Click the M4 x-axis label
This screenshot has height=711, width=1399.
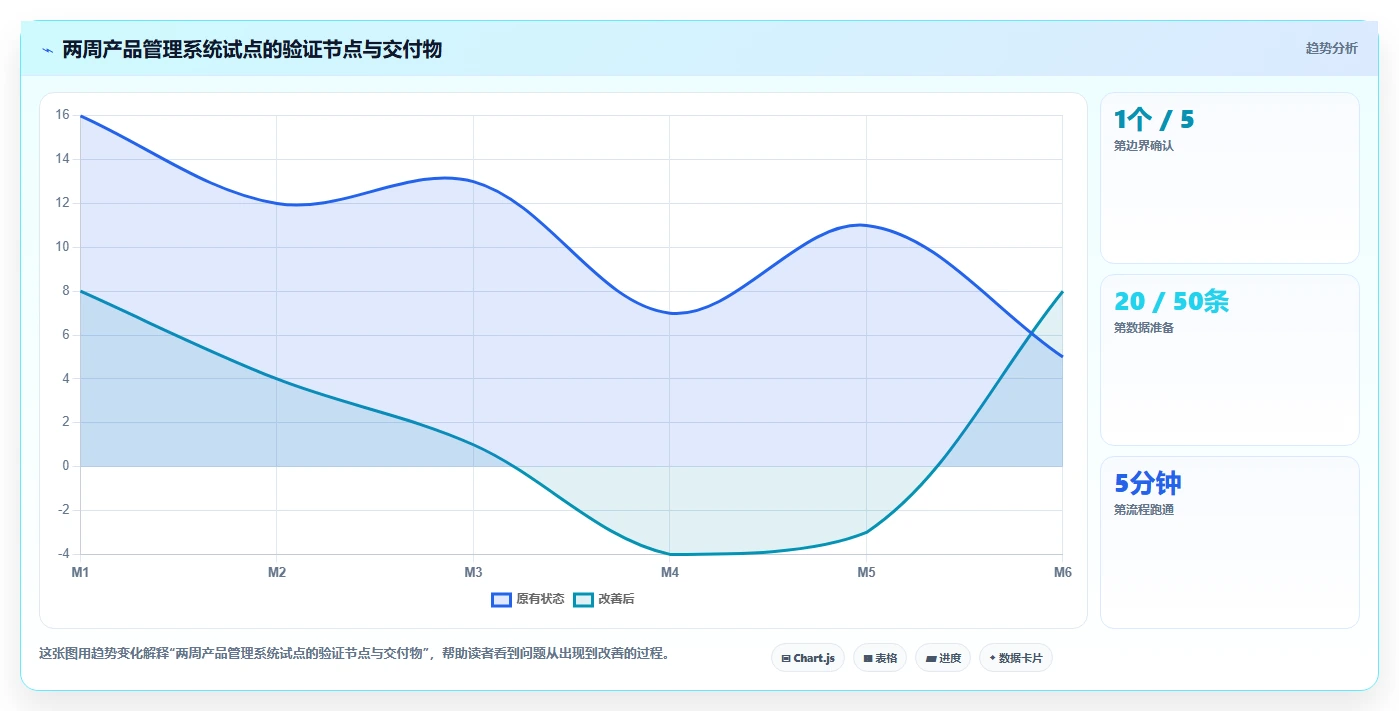tap(670, 572)
